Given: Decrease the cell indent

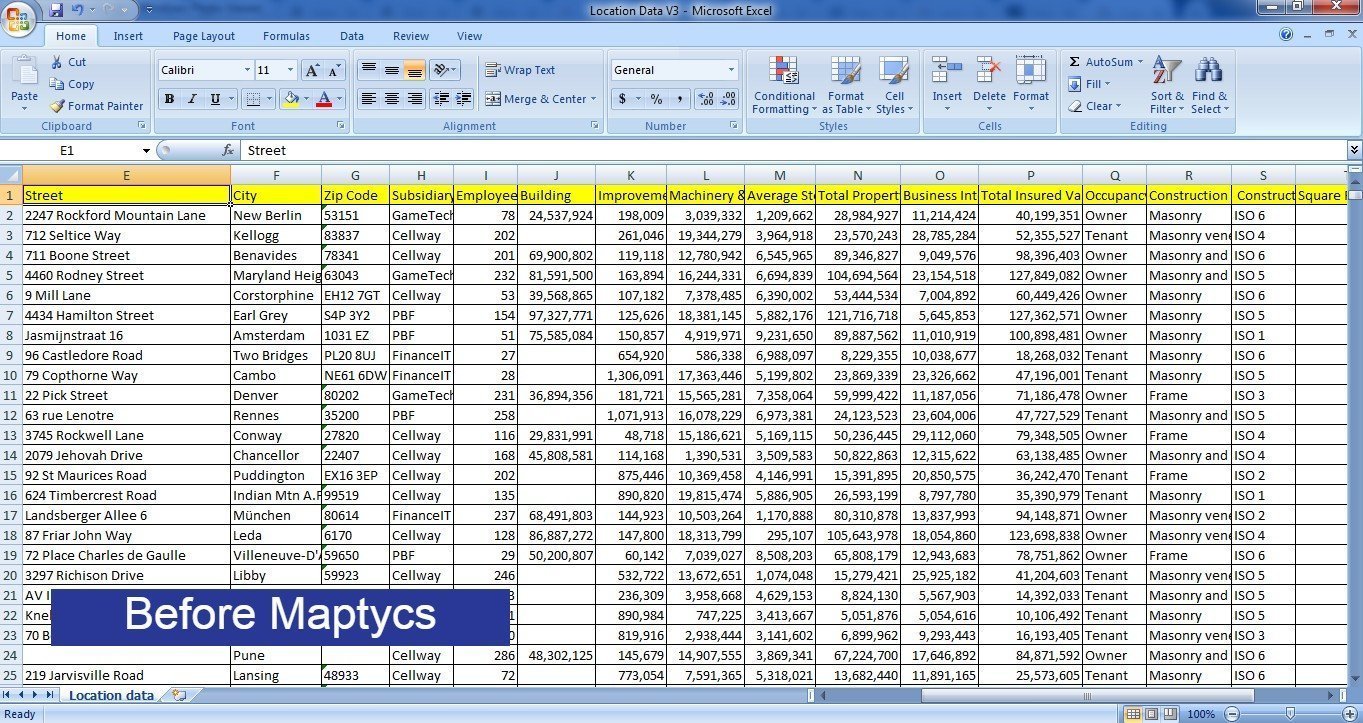Looking at the screenshot, I should tap(441, 99).
